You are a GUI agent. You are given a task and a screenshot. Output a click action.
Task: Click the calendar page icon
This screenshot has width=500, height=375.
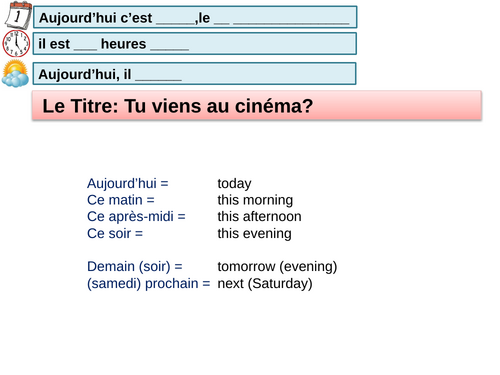(x=18, y=15)
